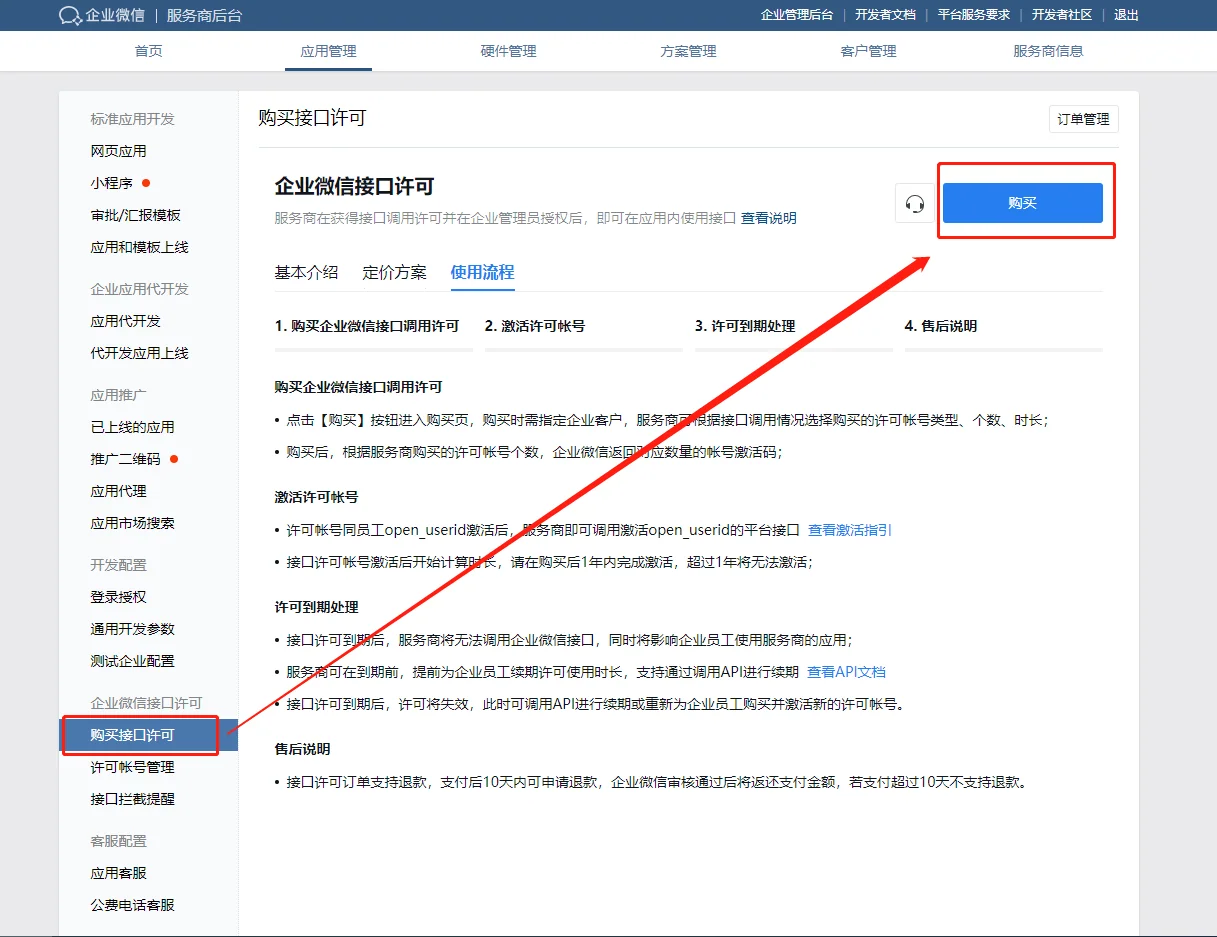Select the 使用流程 tab
Viewport: 1217px width, 937px height.
point(482,272)
